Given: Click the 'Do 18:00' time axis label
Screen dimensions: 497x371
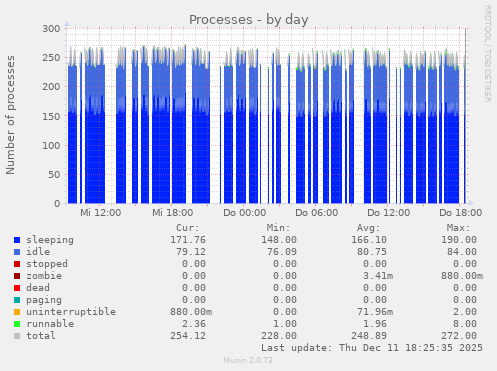Looking at the screenshot, I should (x=461, y=213).
